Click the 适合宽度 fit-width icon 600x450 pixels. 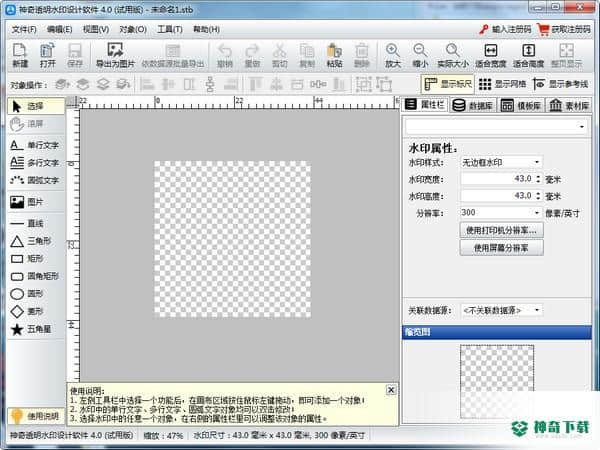tap(491, 55)
